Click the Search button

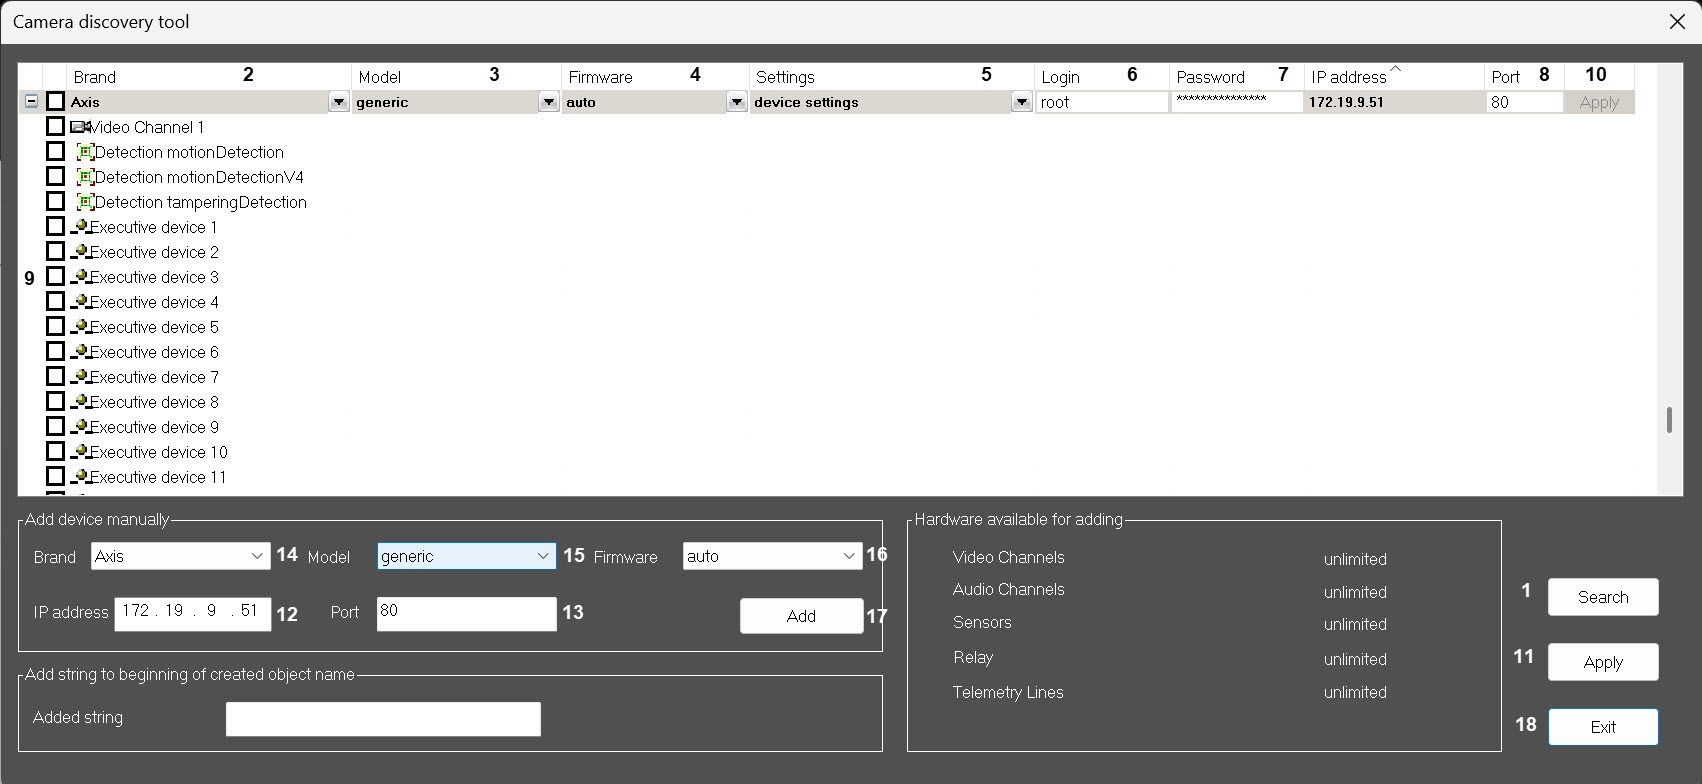click(1603, 597)
